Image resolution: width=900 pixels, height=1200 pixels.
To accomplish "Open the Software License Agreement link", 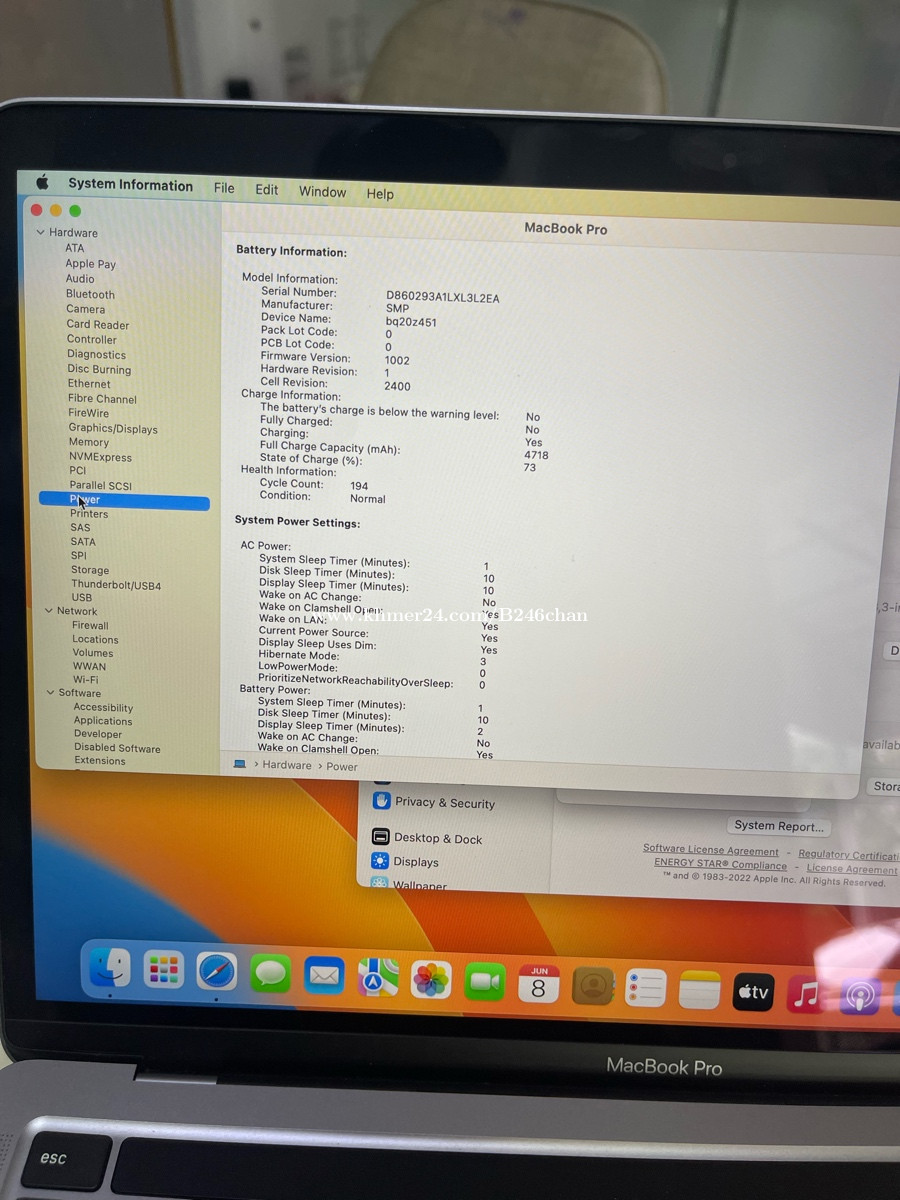I will 710,850.
